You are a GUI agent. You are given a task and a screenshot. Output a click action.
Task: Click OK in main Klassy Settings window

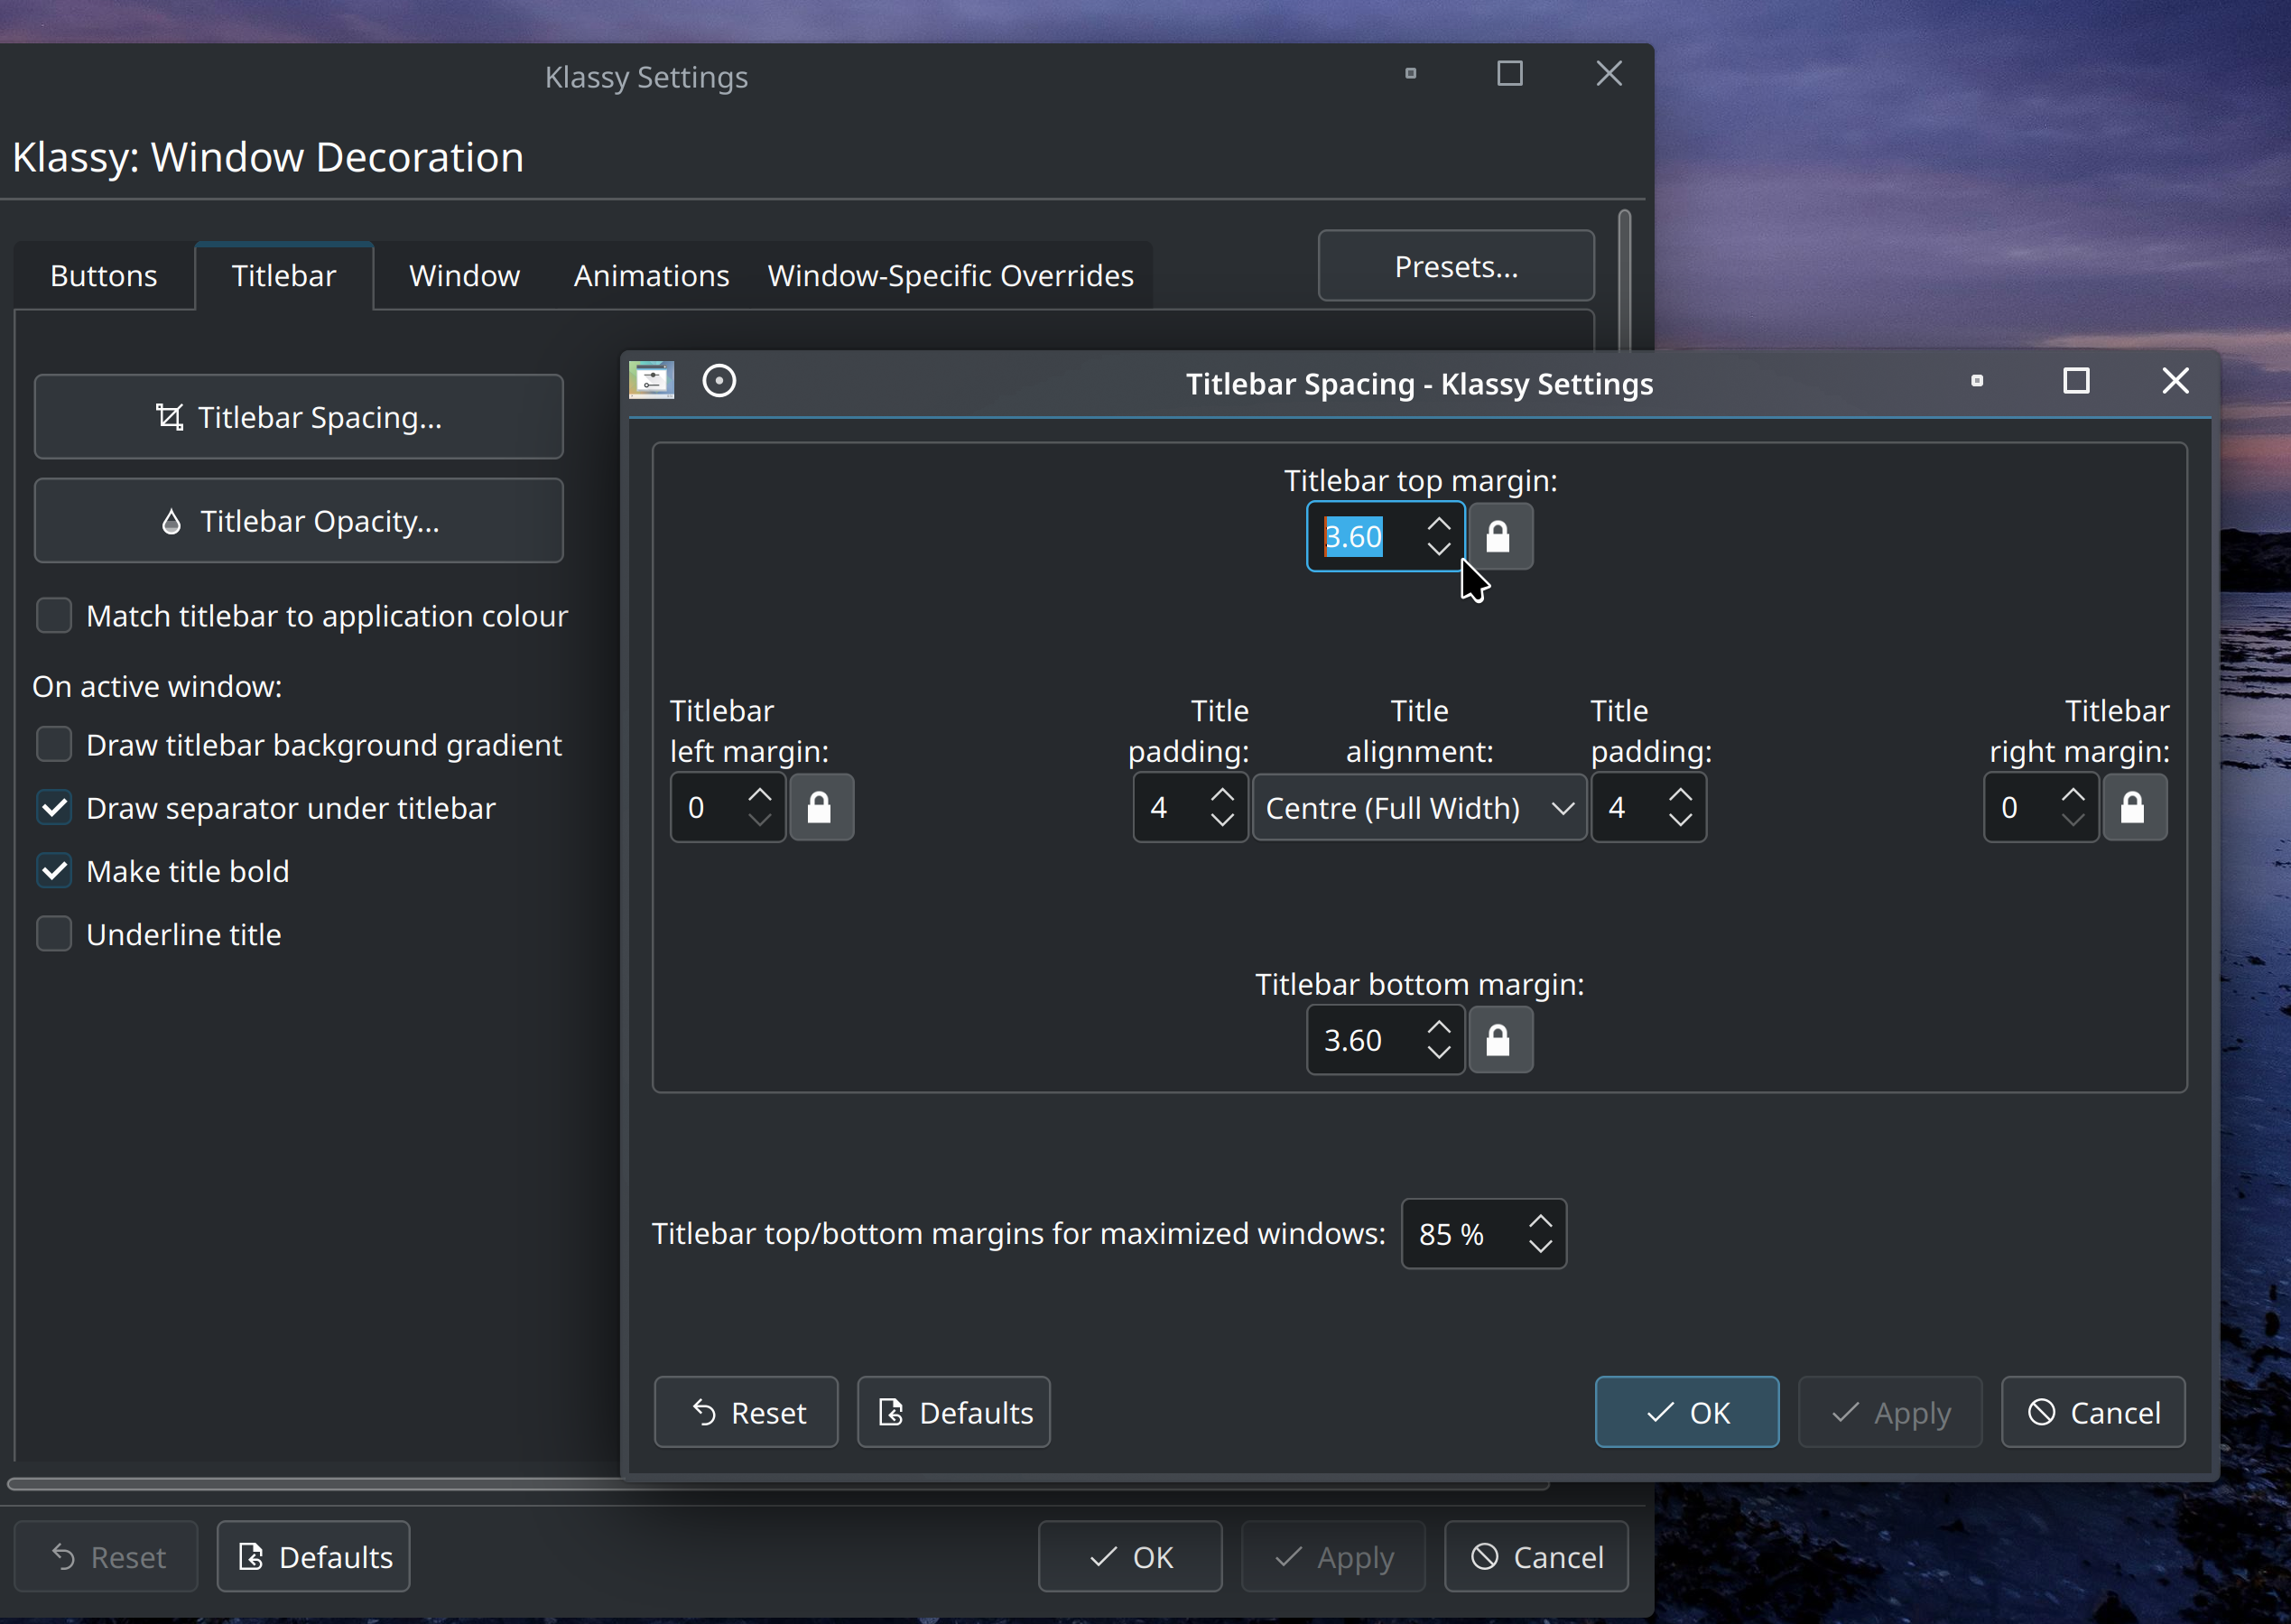pyautogui.click(x=1130, y=1557)
